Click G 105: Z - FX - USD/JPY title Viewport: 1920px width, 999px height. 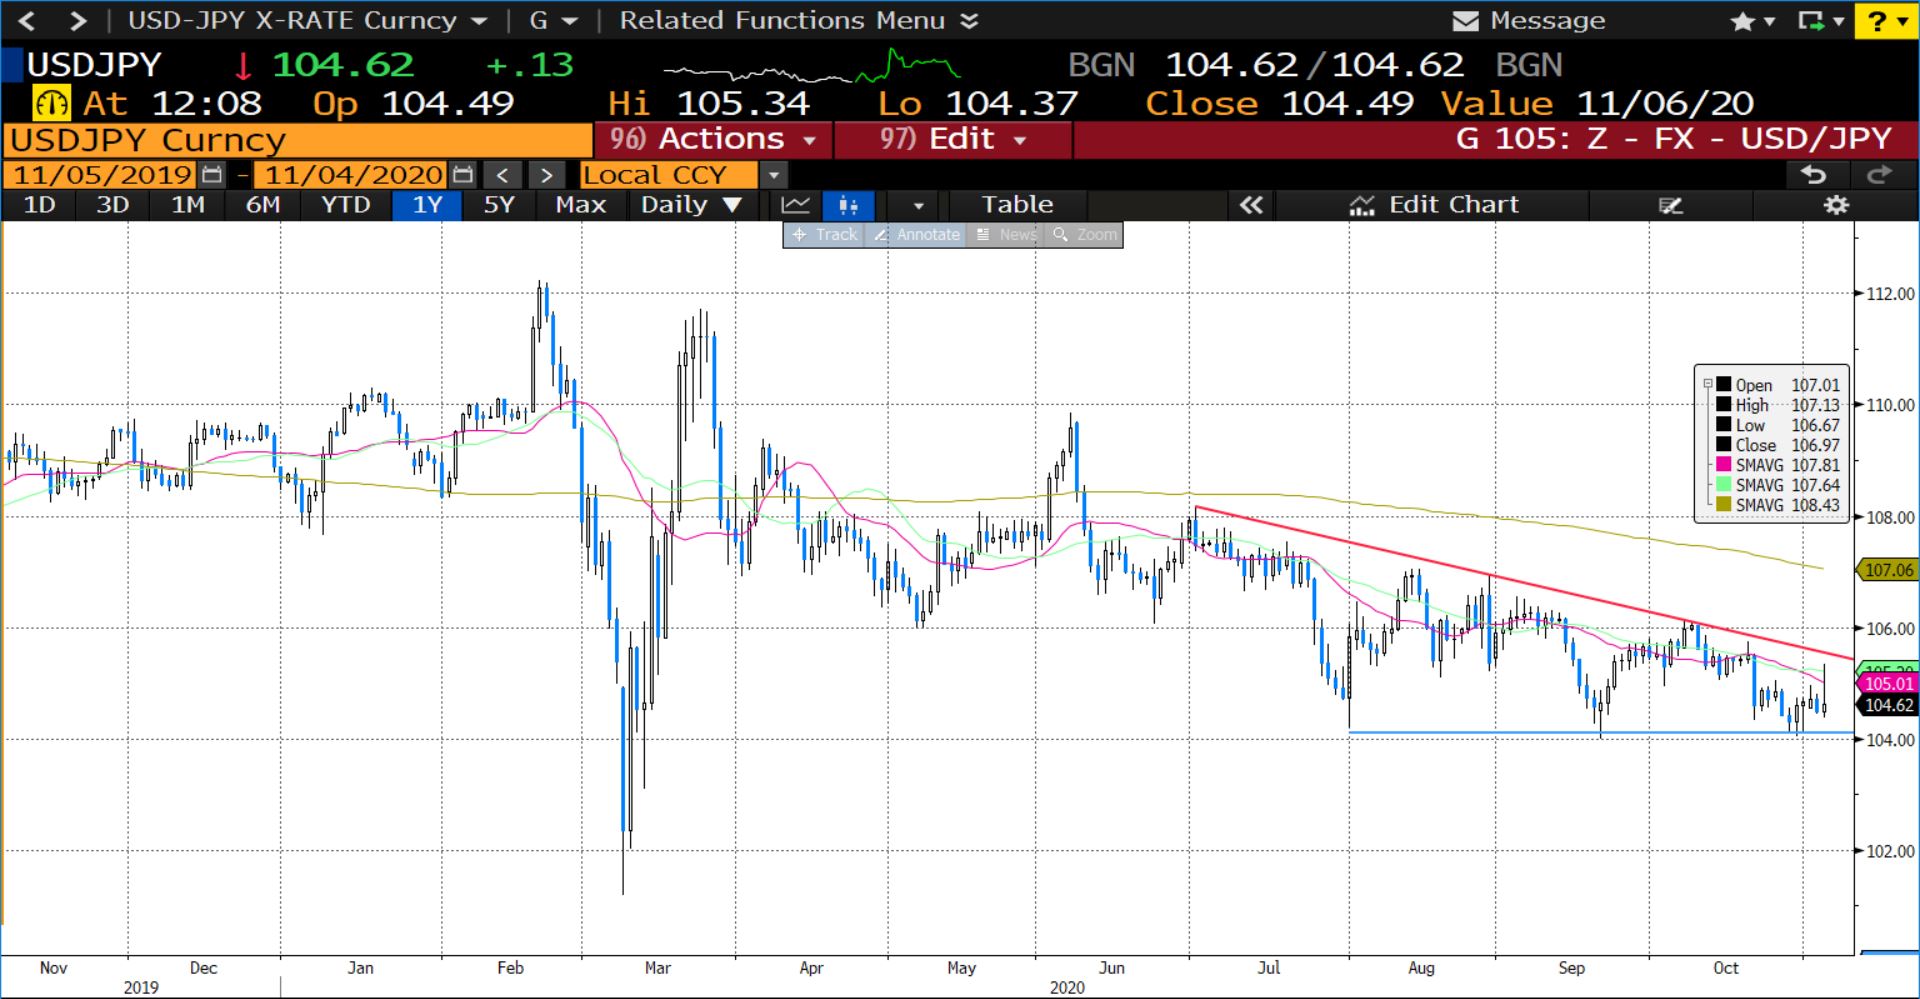(x=1674, y=139)
